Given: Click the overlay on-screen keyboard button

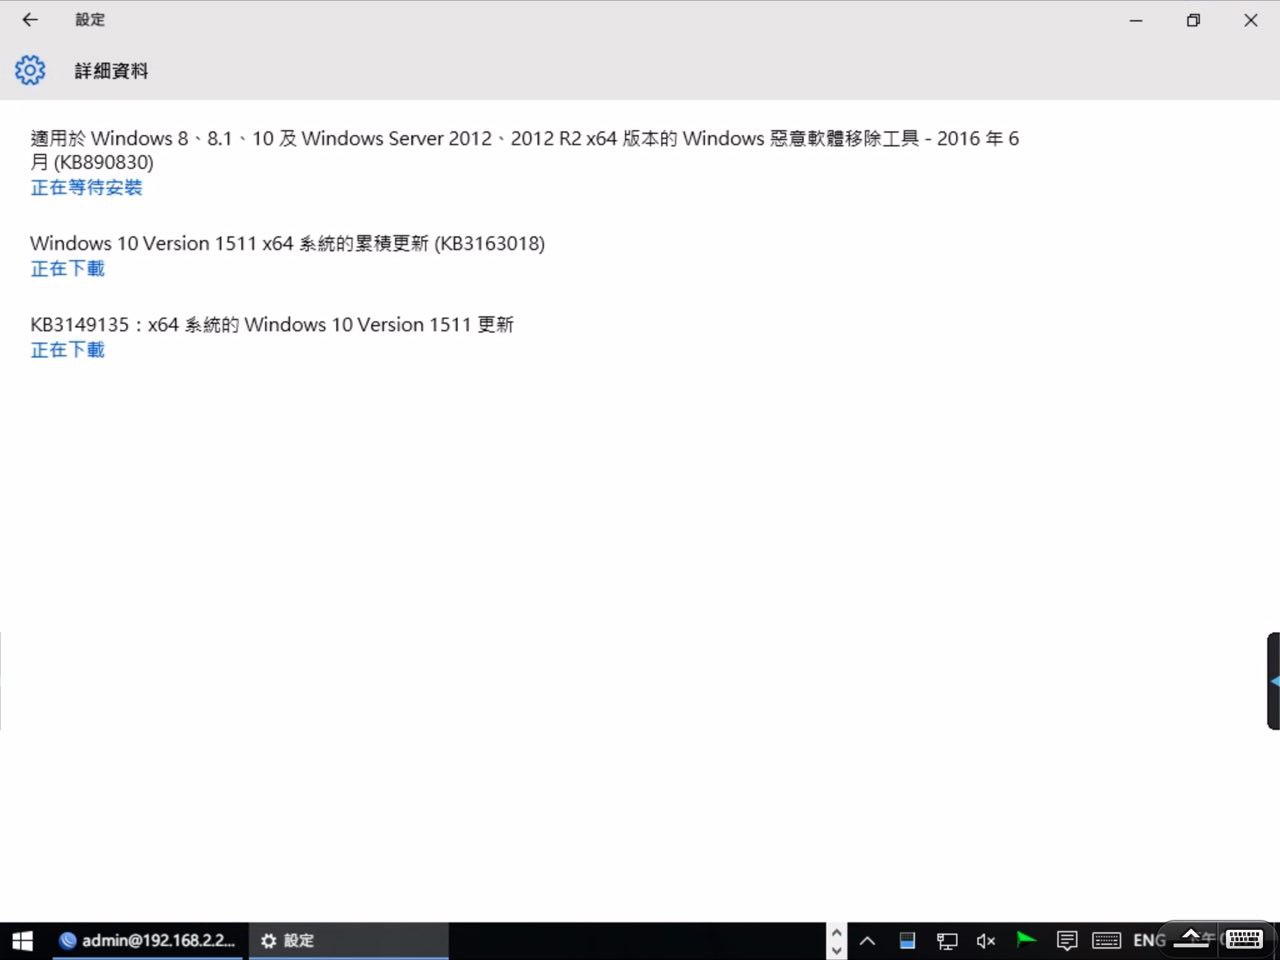Looking at the screenshot, I should pos(1244,938).
